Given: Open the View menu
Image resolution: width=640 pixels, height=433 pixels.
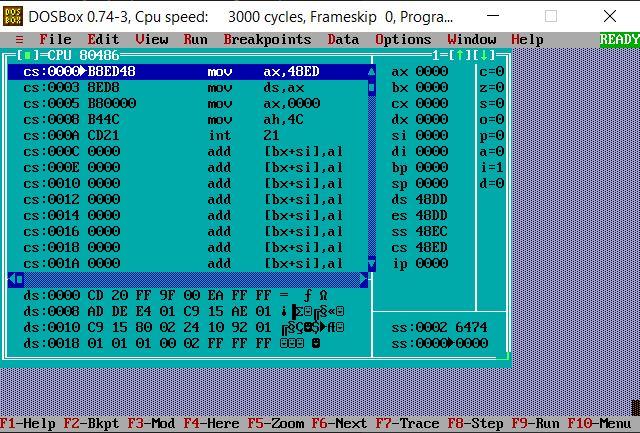Looking at the screenshot, I should 151,40.
